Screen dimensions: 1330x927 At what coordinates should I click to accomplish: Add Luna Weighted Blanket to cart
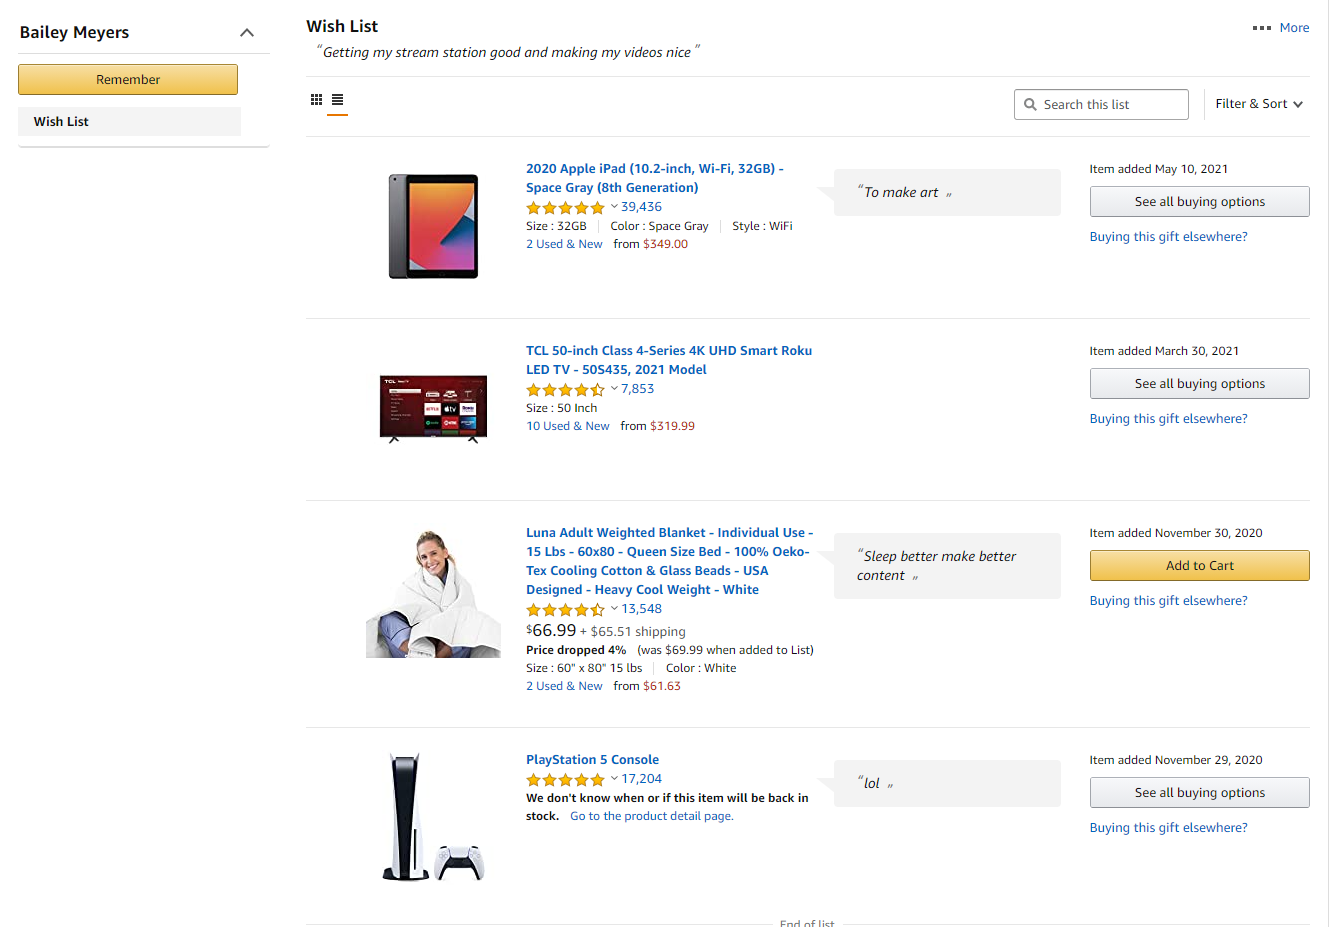tap(1199, 565)
